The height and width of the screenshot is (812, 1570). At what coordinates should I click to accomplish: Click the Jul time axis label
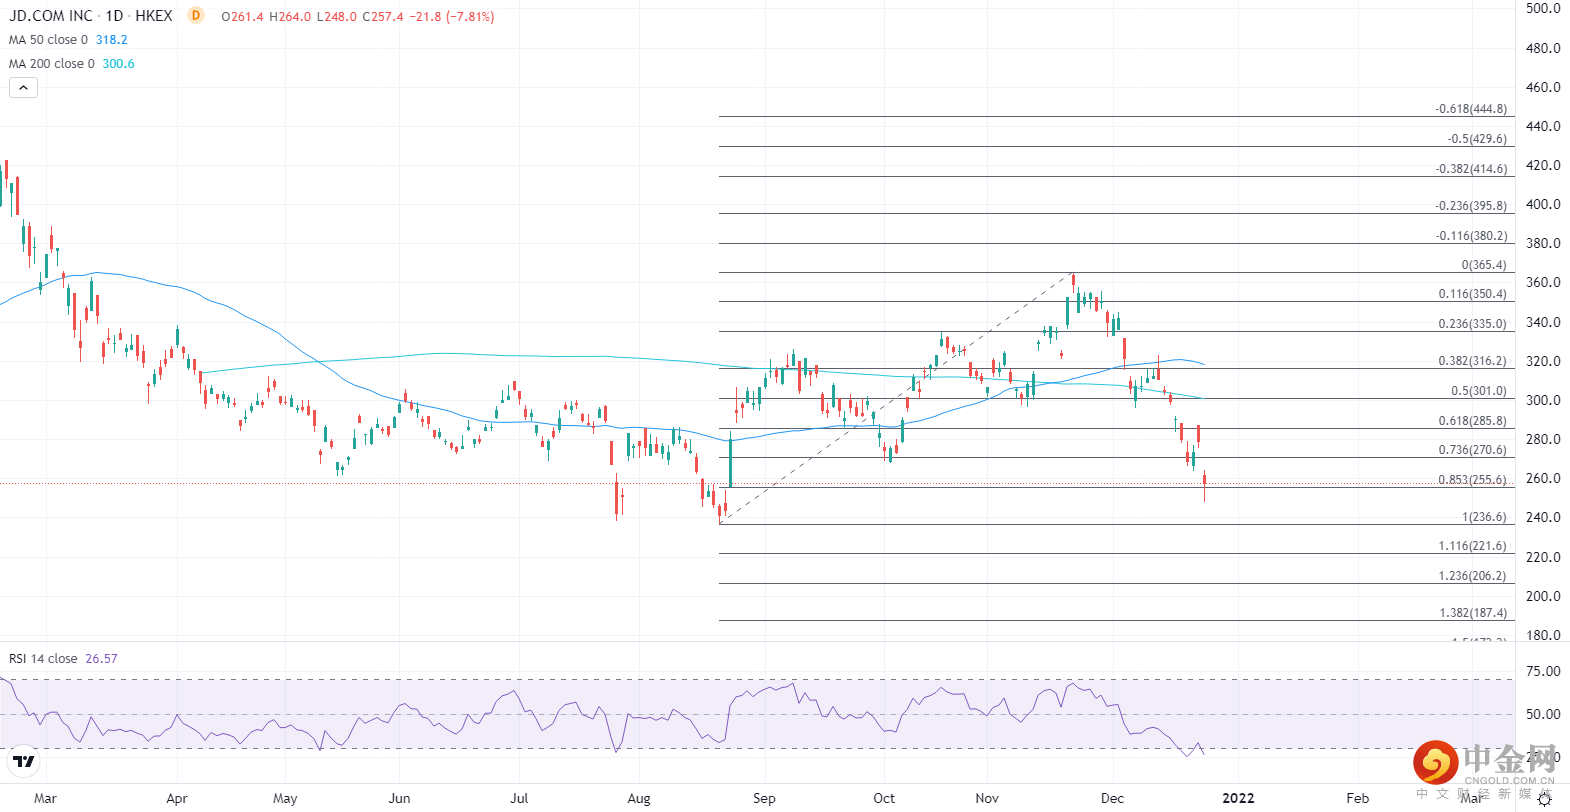point(519,798)
